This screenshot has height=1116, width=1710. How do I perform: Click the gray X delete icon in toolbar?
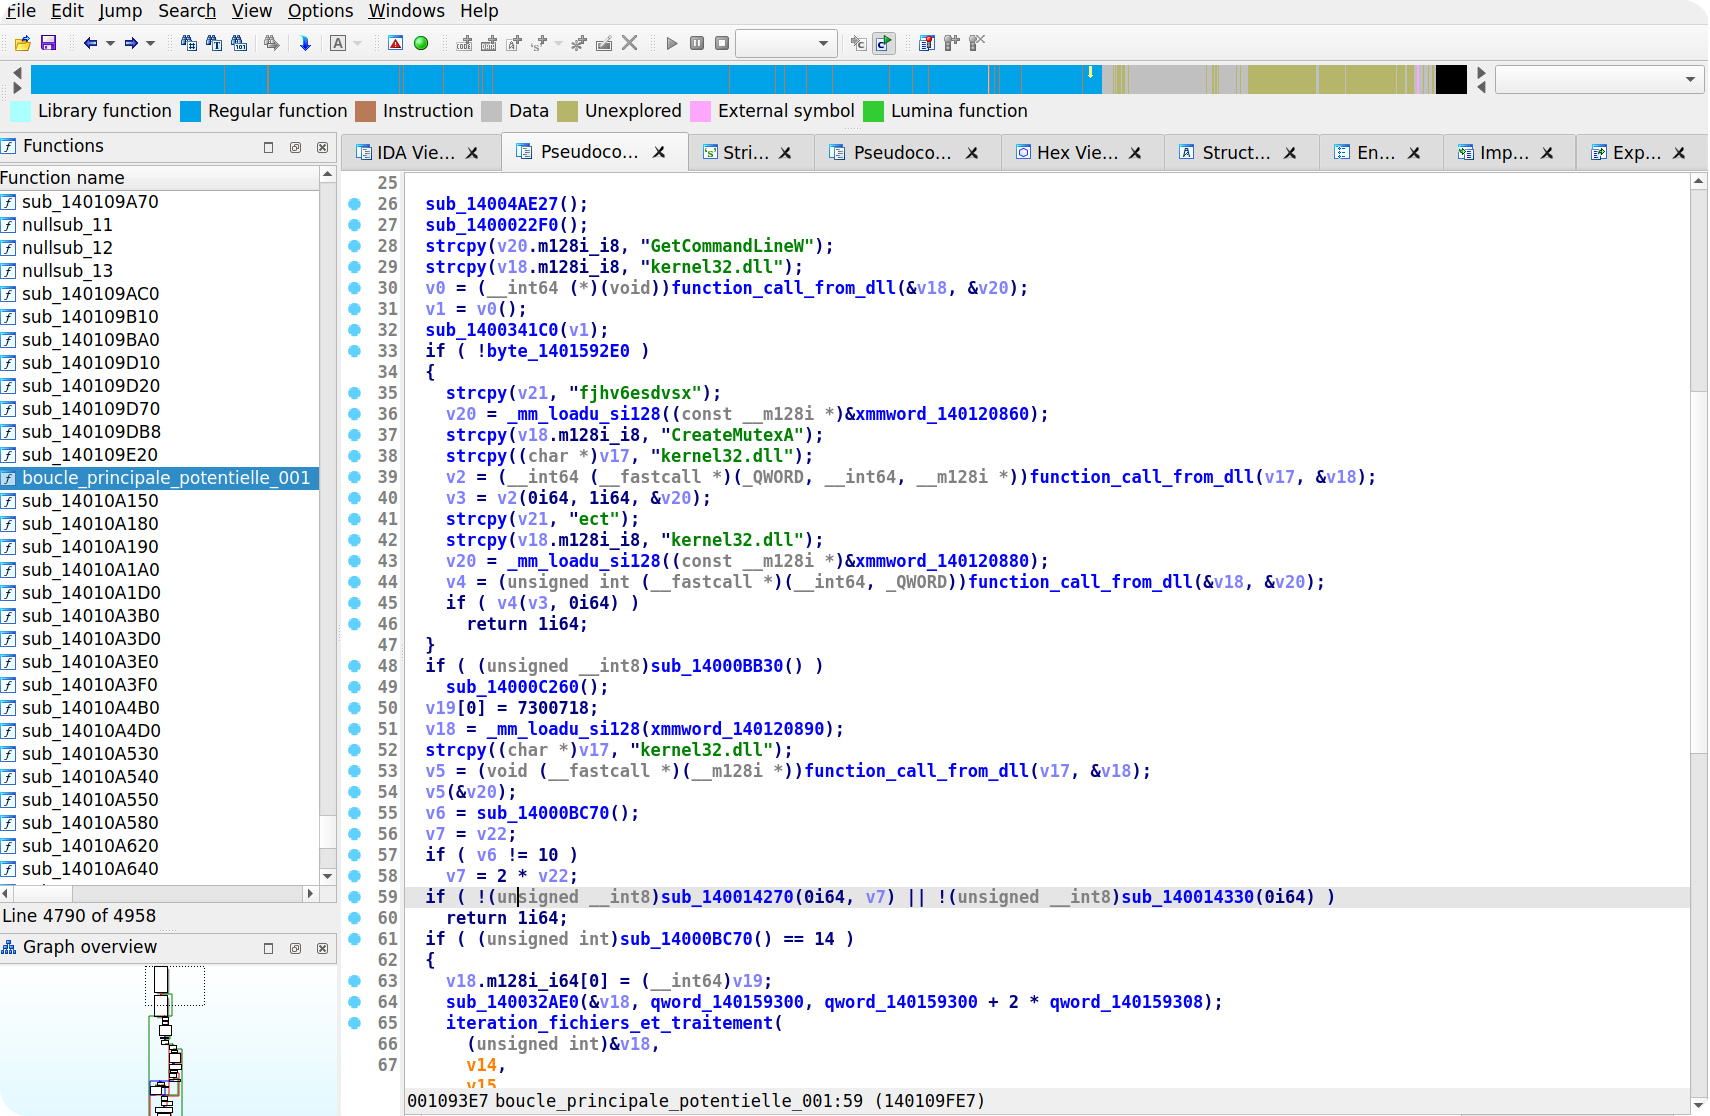coord(630,43)
